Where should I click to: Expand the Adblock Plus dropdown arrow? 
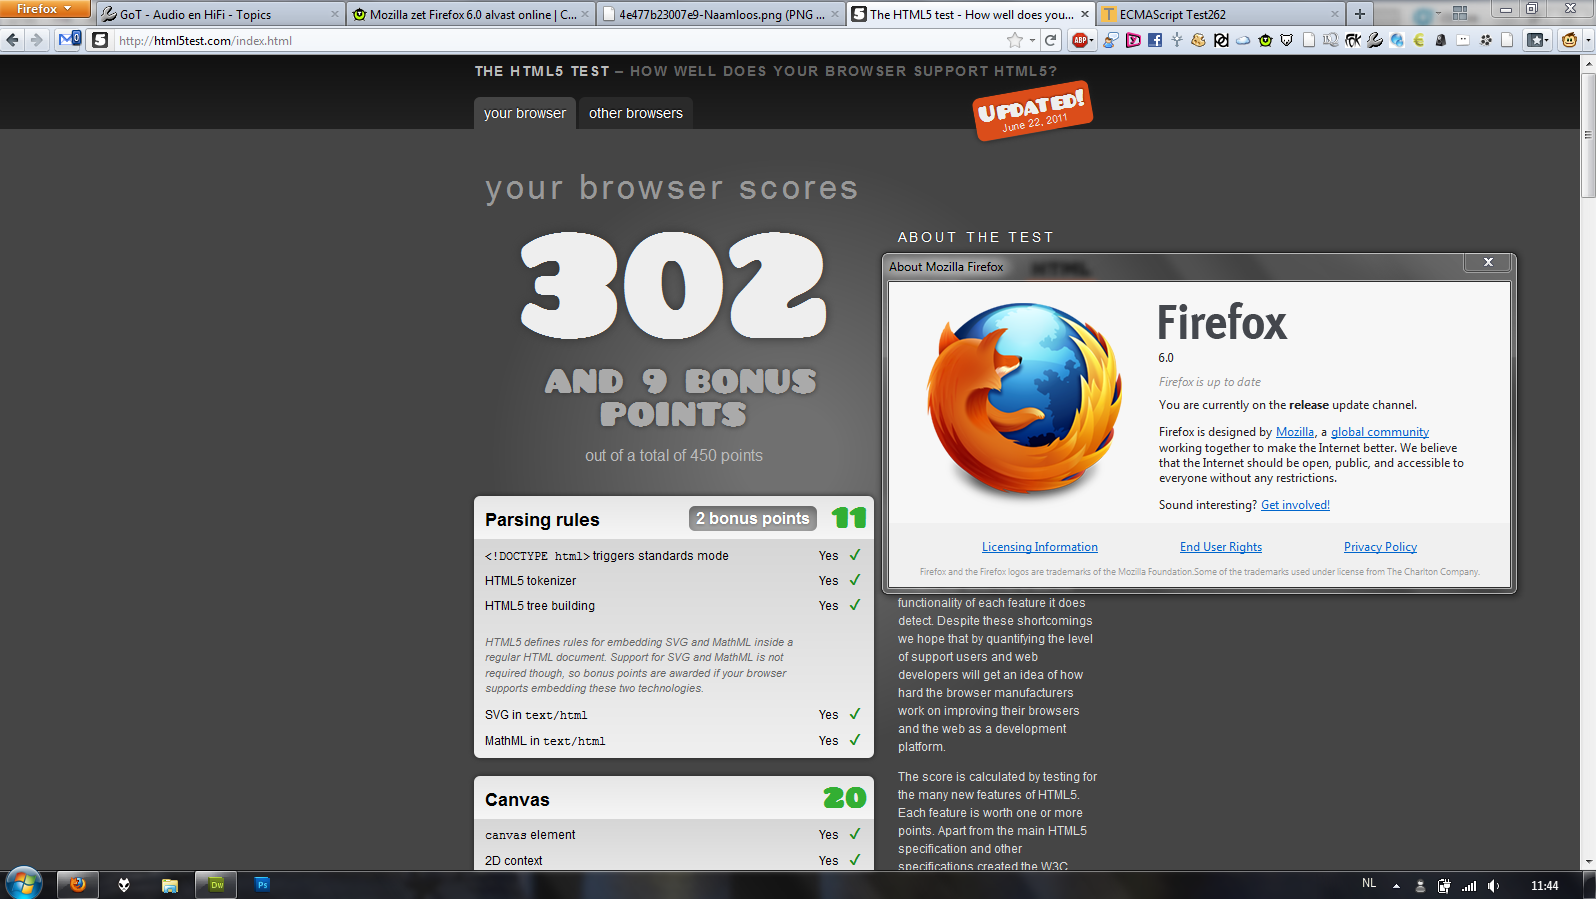click(1091, 41)
